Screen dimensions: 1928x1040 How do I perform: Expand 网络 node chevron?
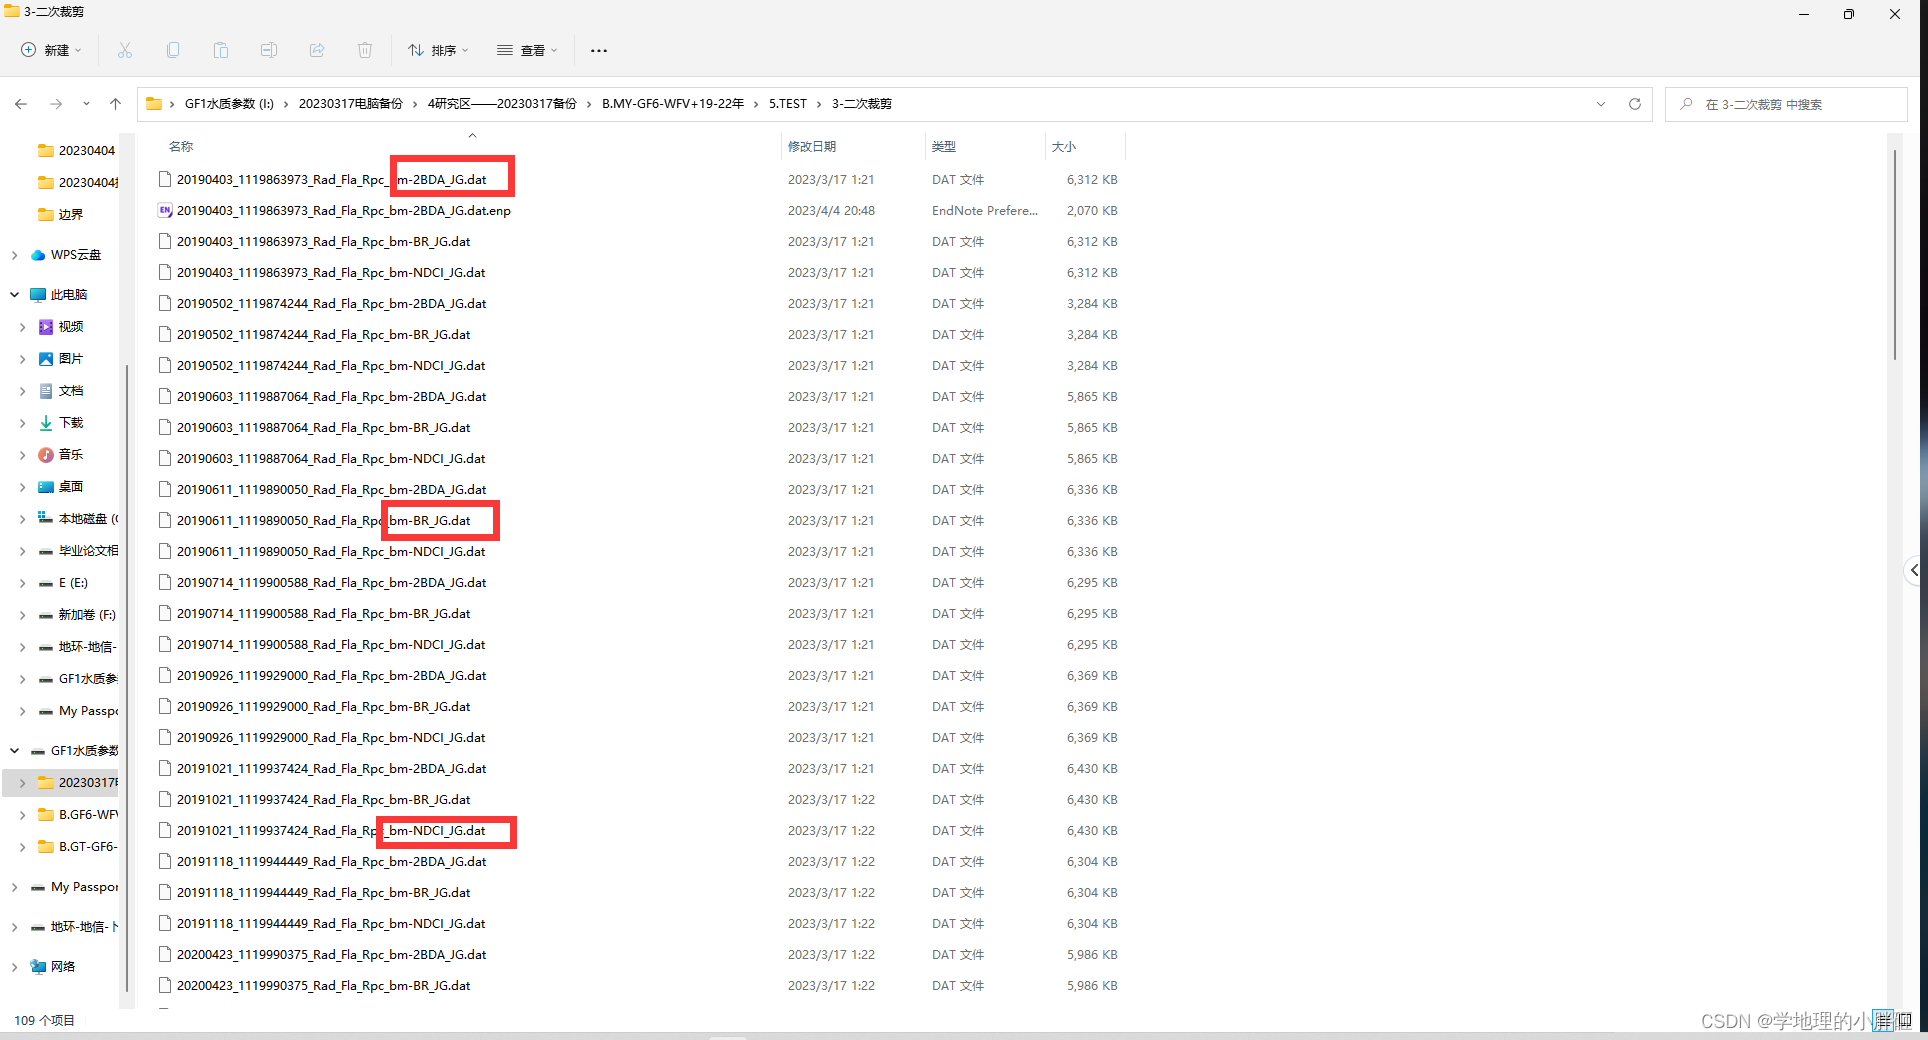14,967
